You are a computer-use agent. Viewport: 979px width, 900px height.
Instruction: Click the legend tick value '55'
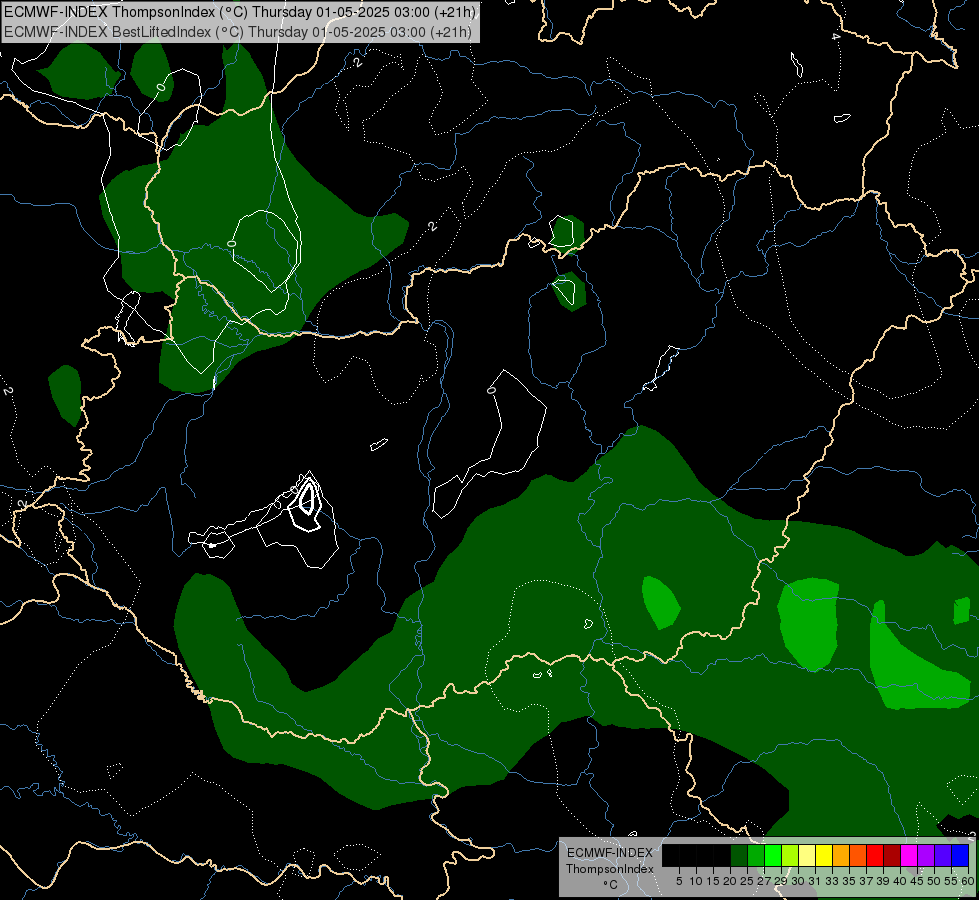point(951,881)
